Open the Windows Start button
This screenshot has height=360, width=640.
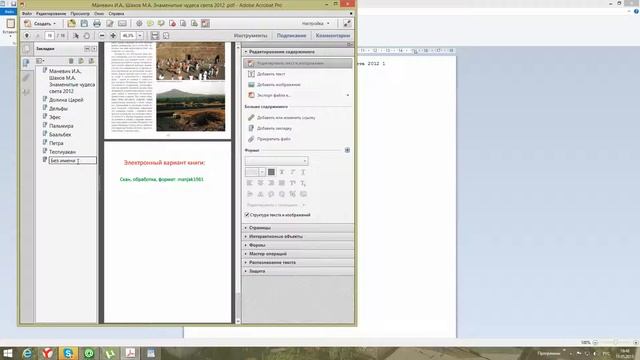click(7, 353)
